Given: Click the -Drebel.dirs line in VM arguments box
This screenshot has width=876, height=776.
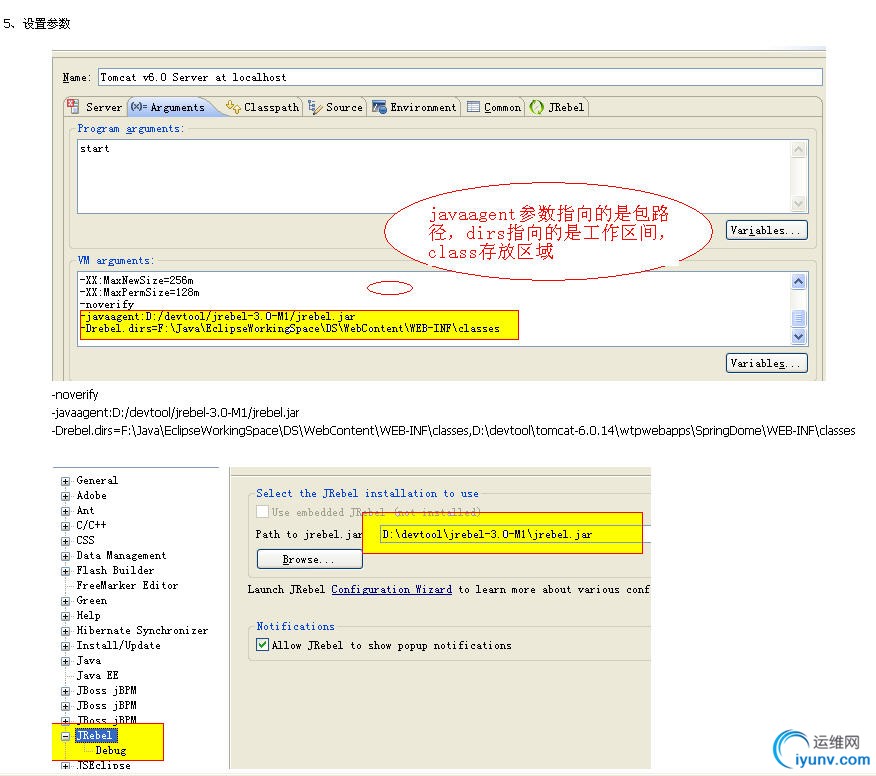Looking at the screenshot, I should pyautogui.click(x=290, y=329).
